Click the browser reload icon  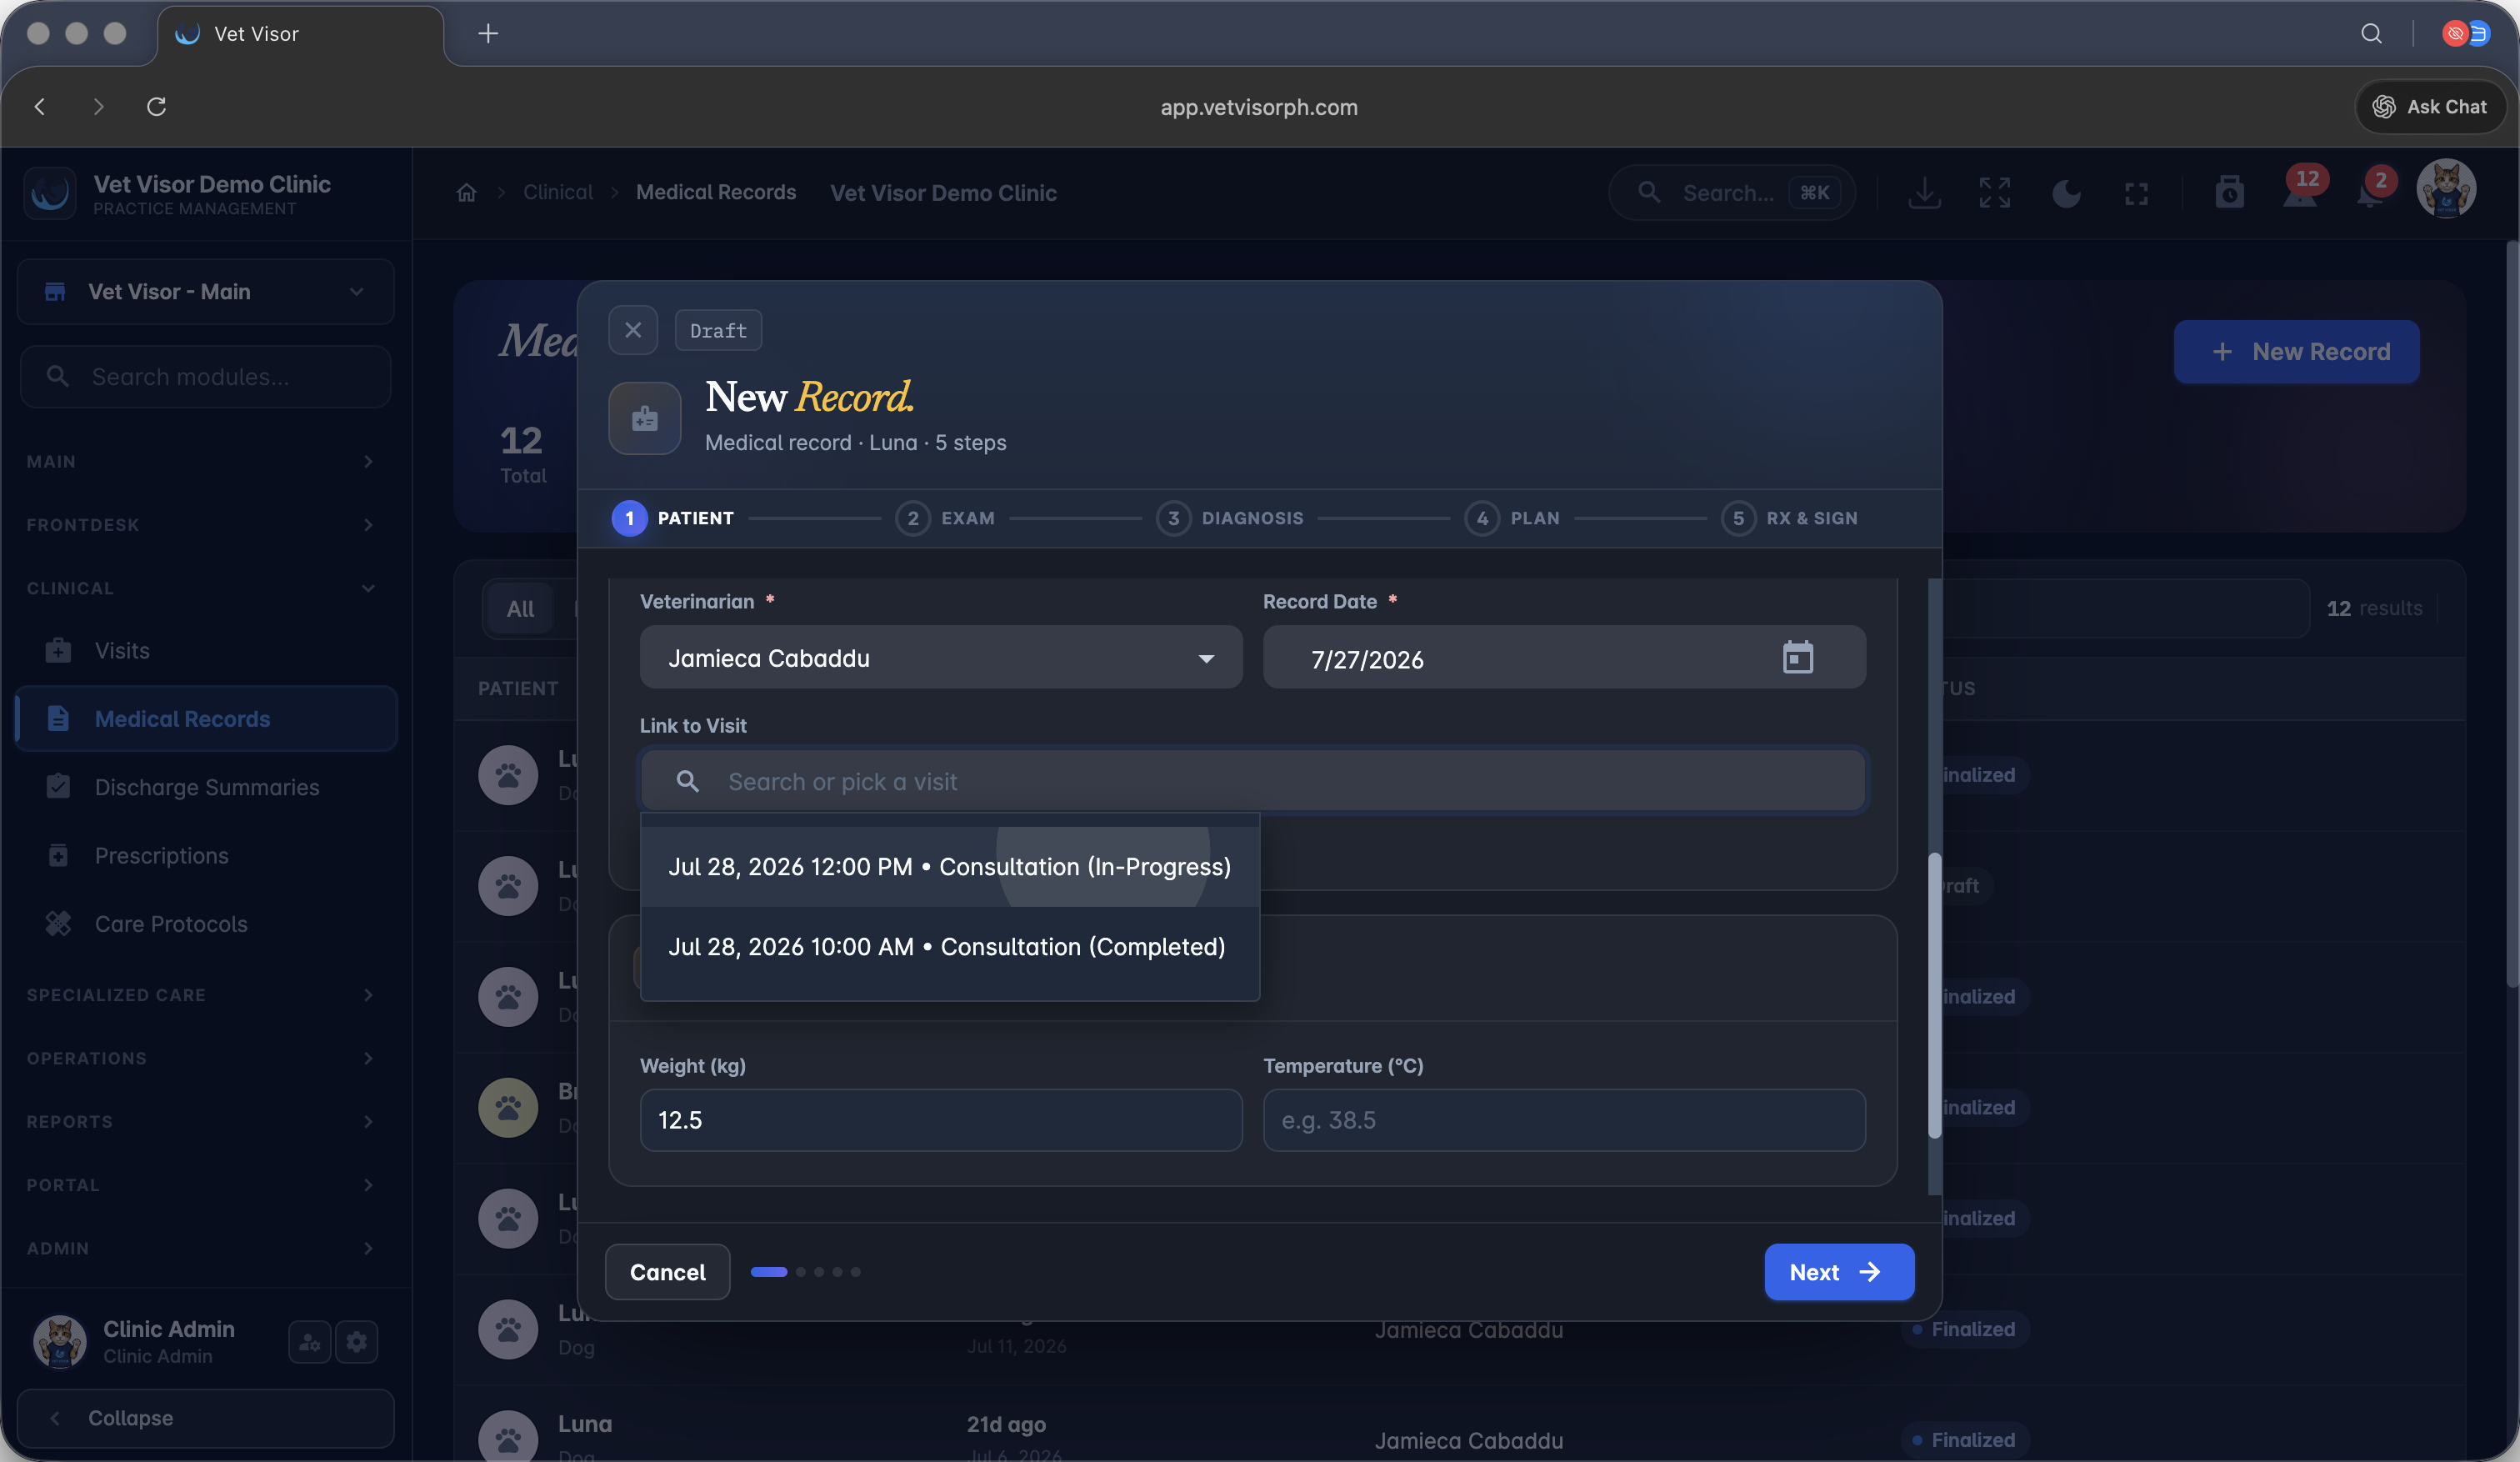click(x=156, y=106)
